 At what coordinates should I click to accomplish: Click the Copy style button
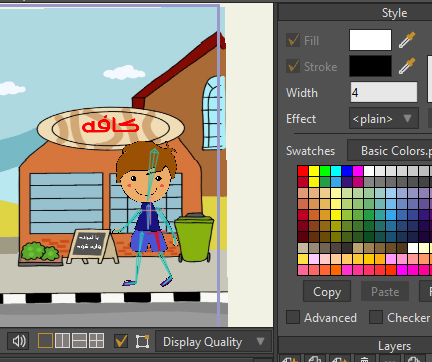(327, 291)
